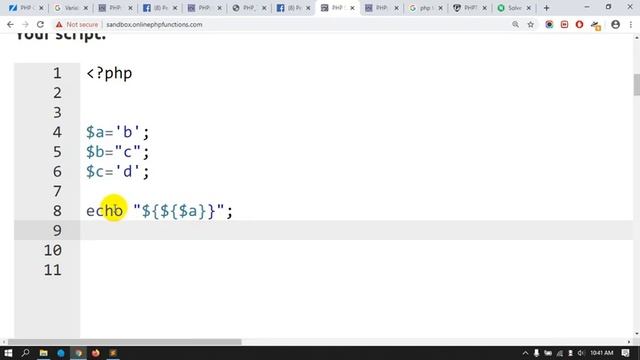
Task: Open Chrome's three-dot menu
Action: click(631, 24)
